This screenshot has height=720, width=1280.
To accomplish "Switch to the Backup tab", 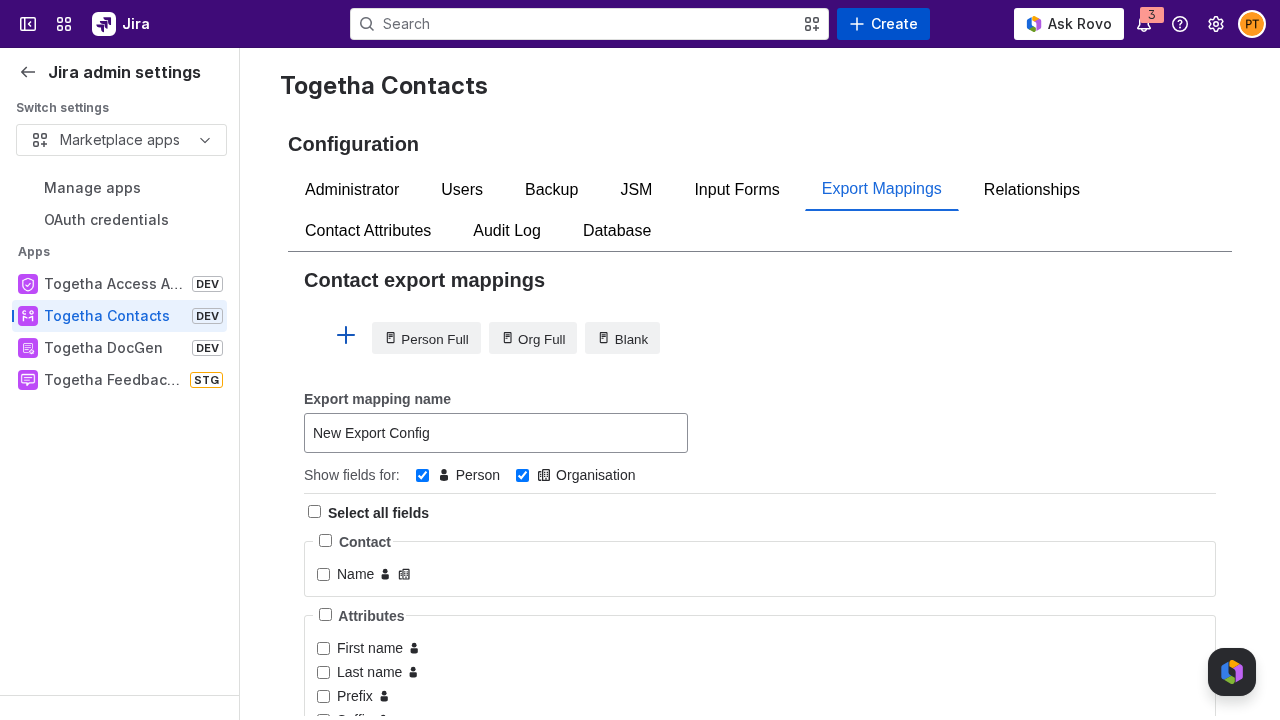I will coord(552,190).
